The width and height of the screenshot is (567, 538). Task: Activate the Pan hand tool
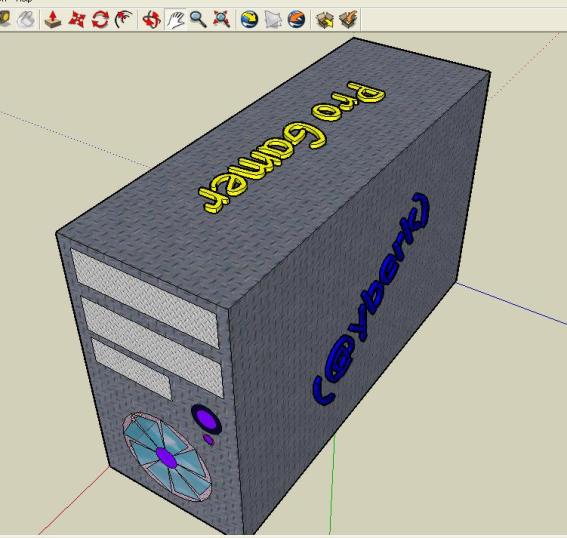(x=175, y=19)
